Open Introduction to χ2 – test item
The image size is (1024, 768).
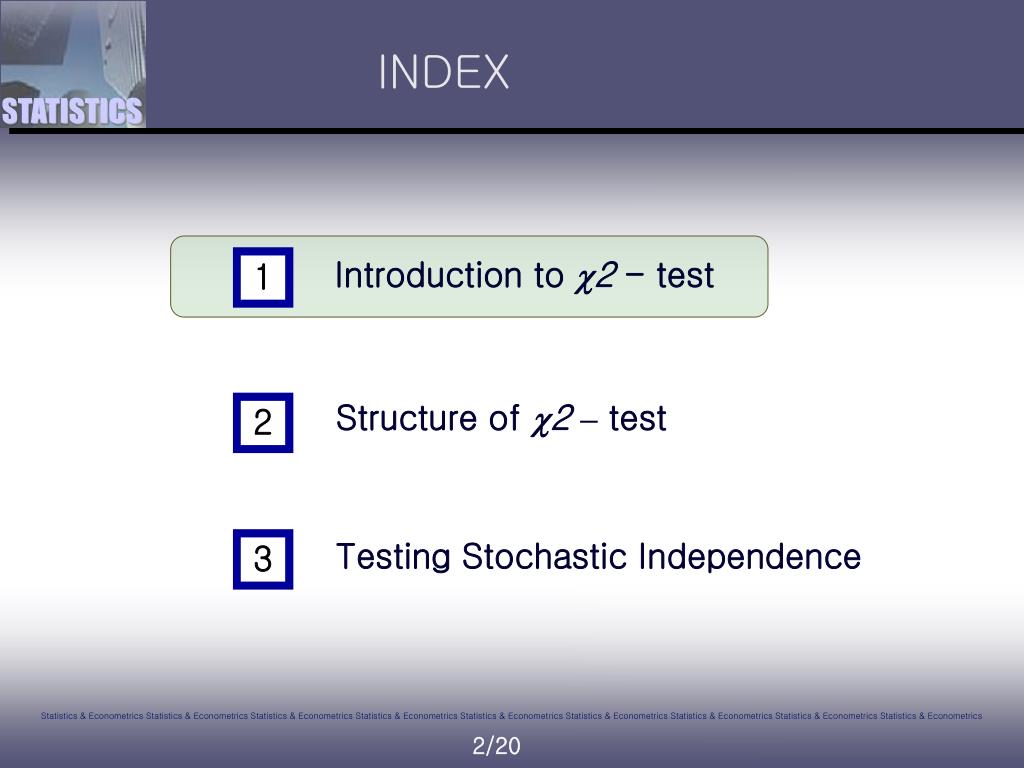tap(524, 276)
